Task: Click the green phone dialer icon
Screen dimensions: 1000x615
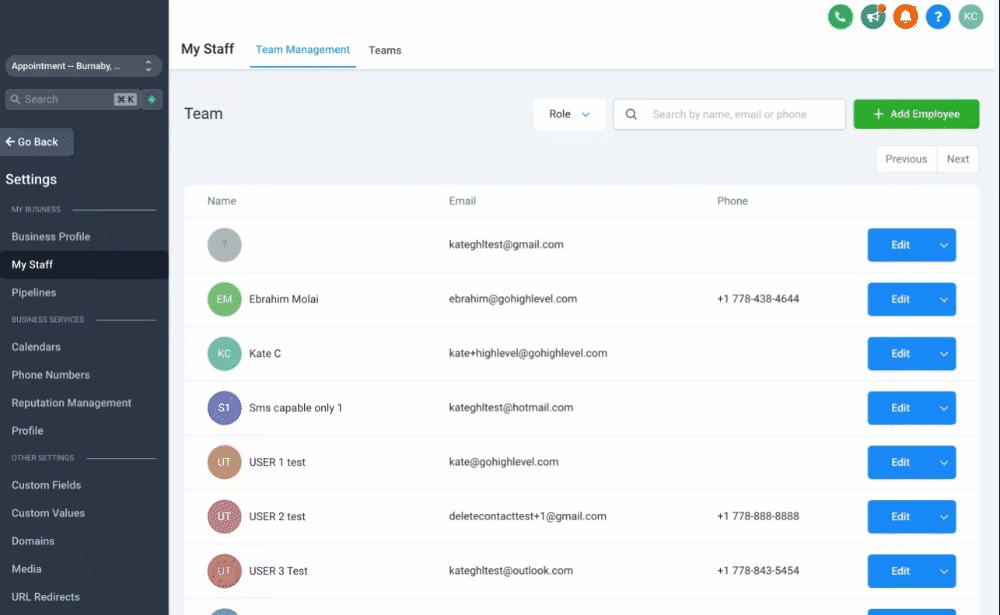Action: click(840, 16)
